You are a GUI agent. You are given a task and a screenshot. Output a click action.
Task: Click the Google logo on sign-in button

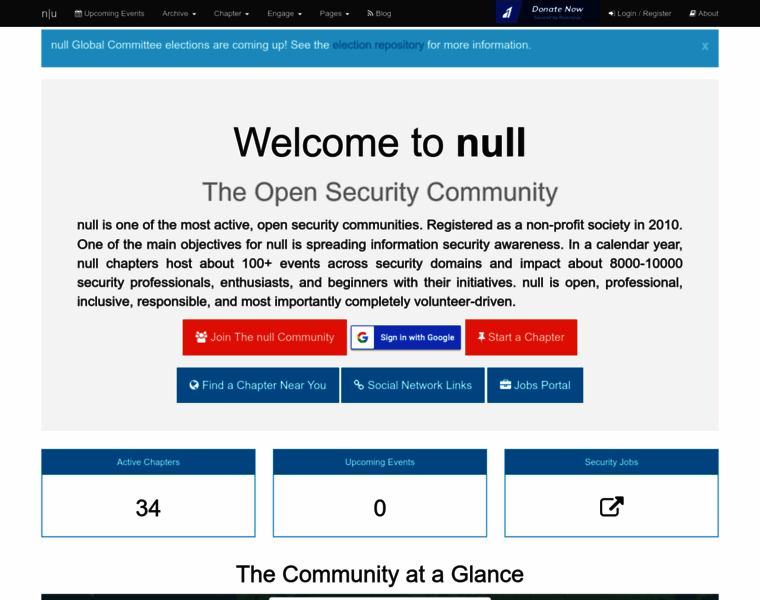pos(363,337)
